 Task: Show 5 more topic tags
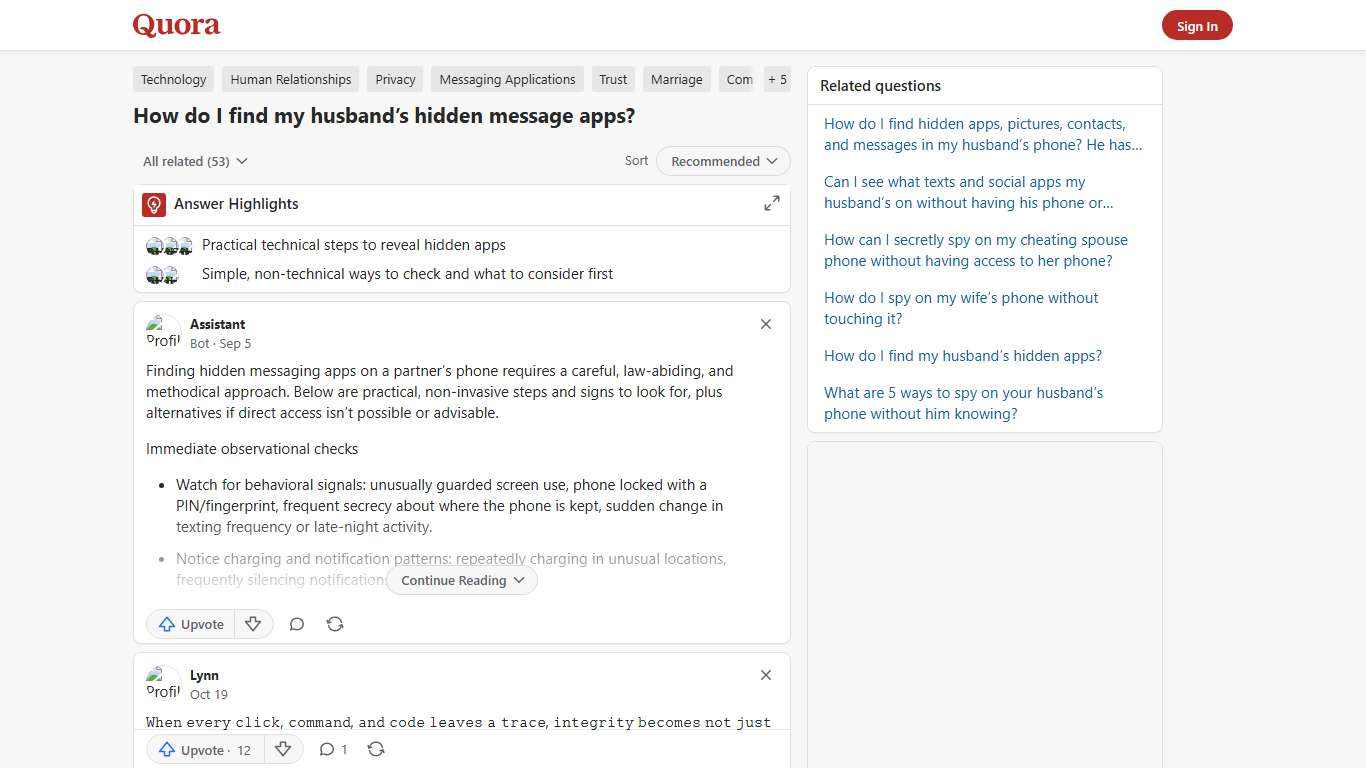click(777, 79)
